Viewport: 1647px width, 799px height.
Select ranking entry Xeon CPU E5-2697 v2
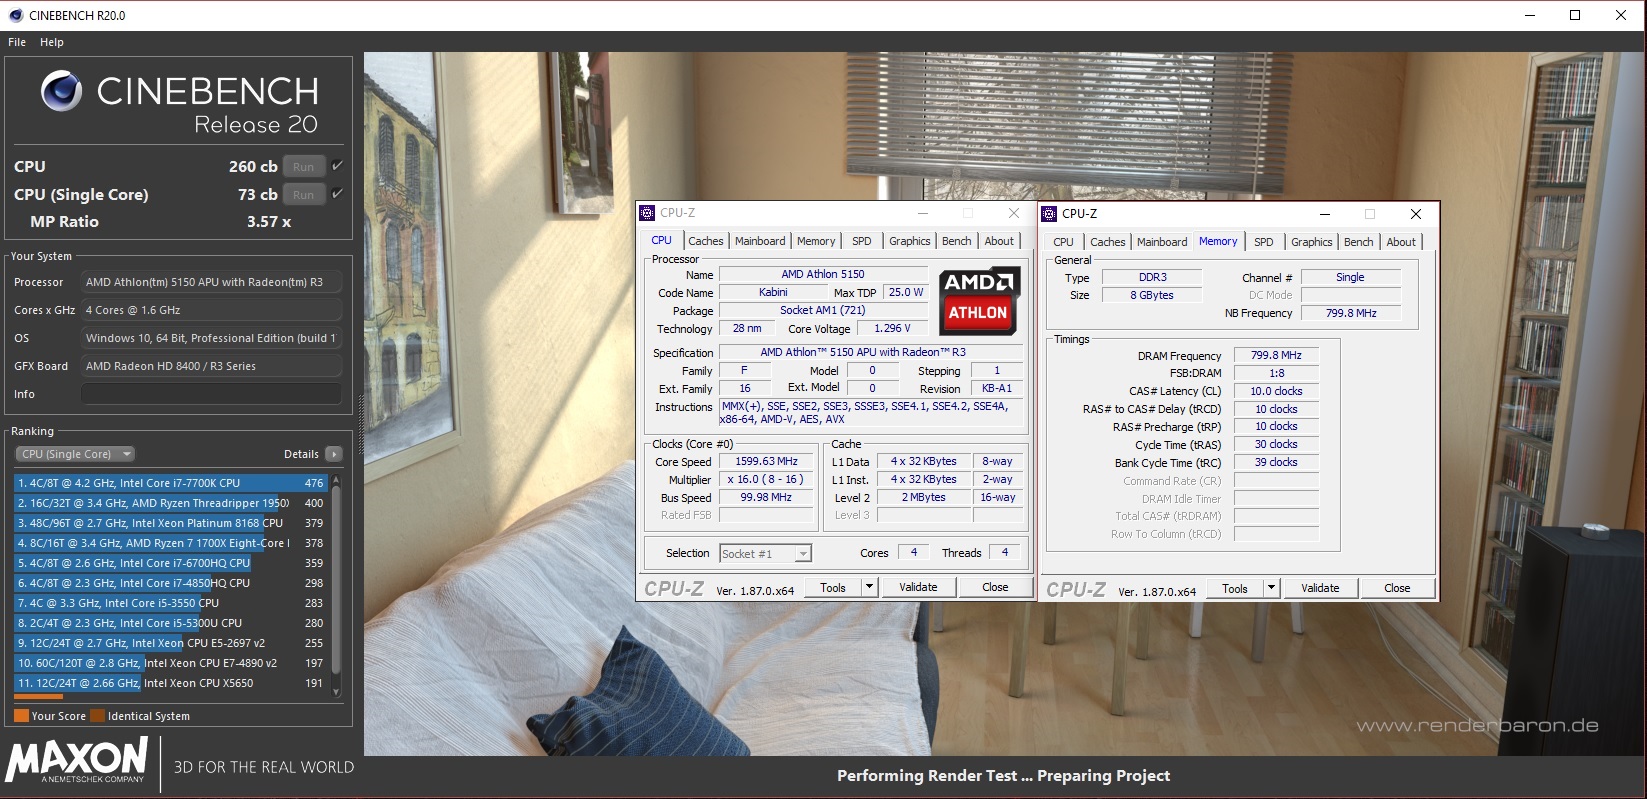171,643
